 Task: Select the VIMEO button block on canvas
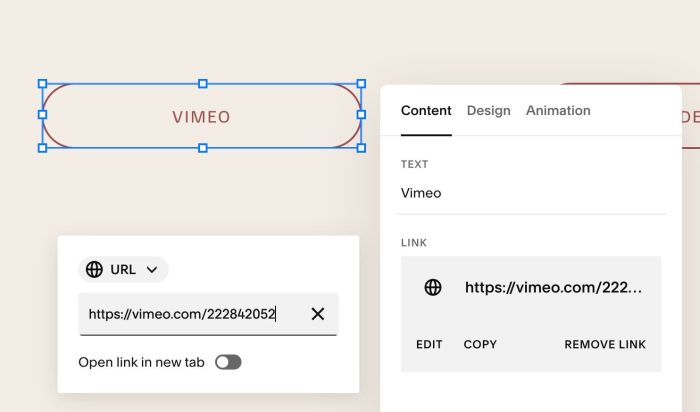point(202,116)
